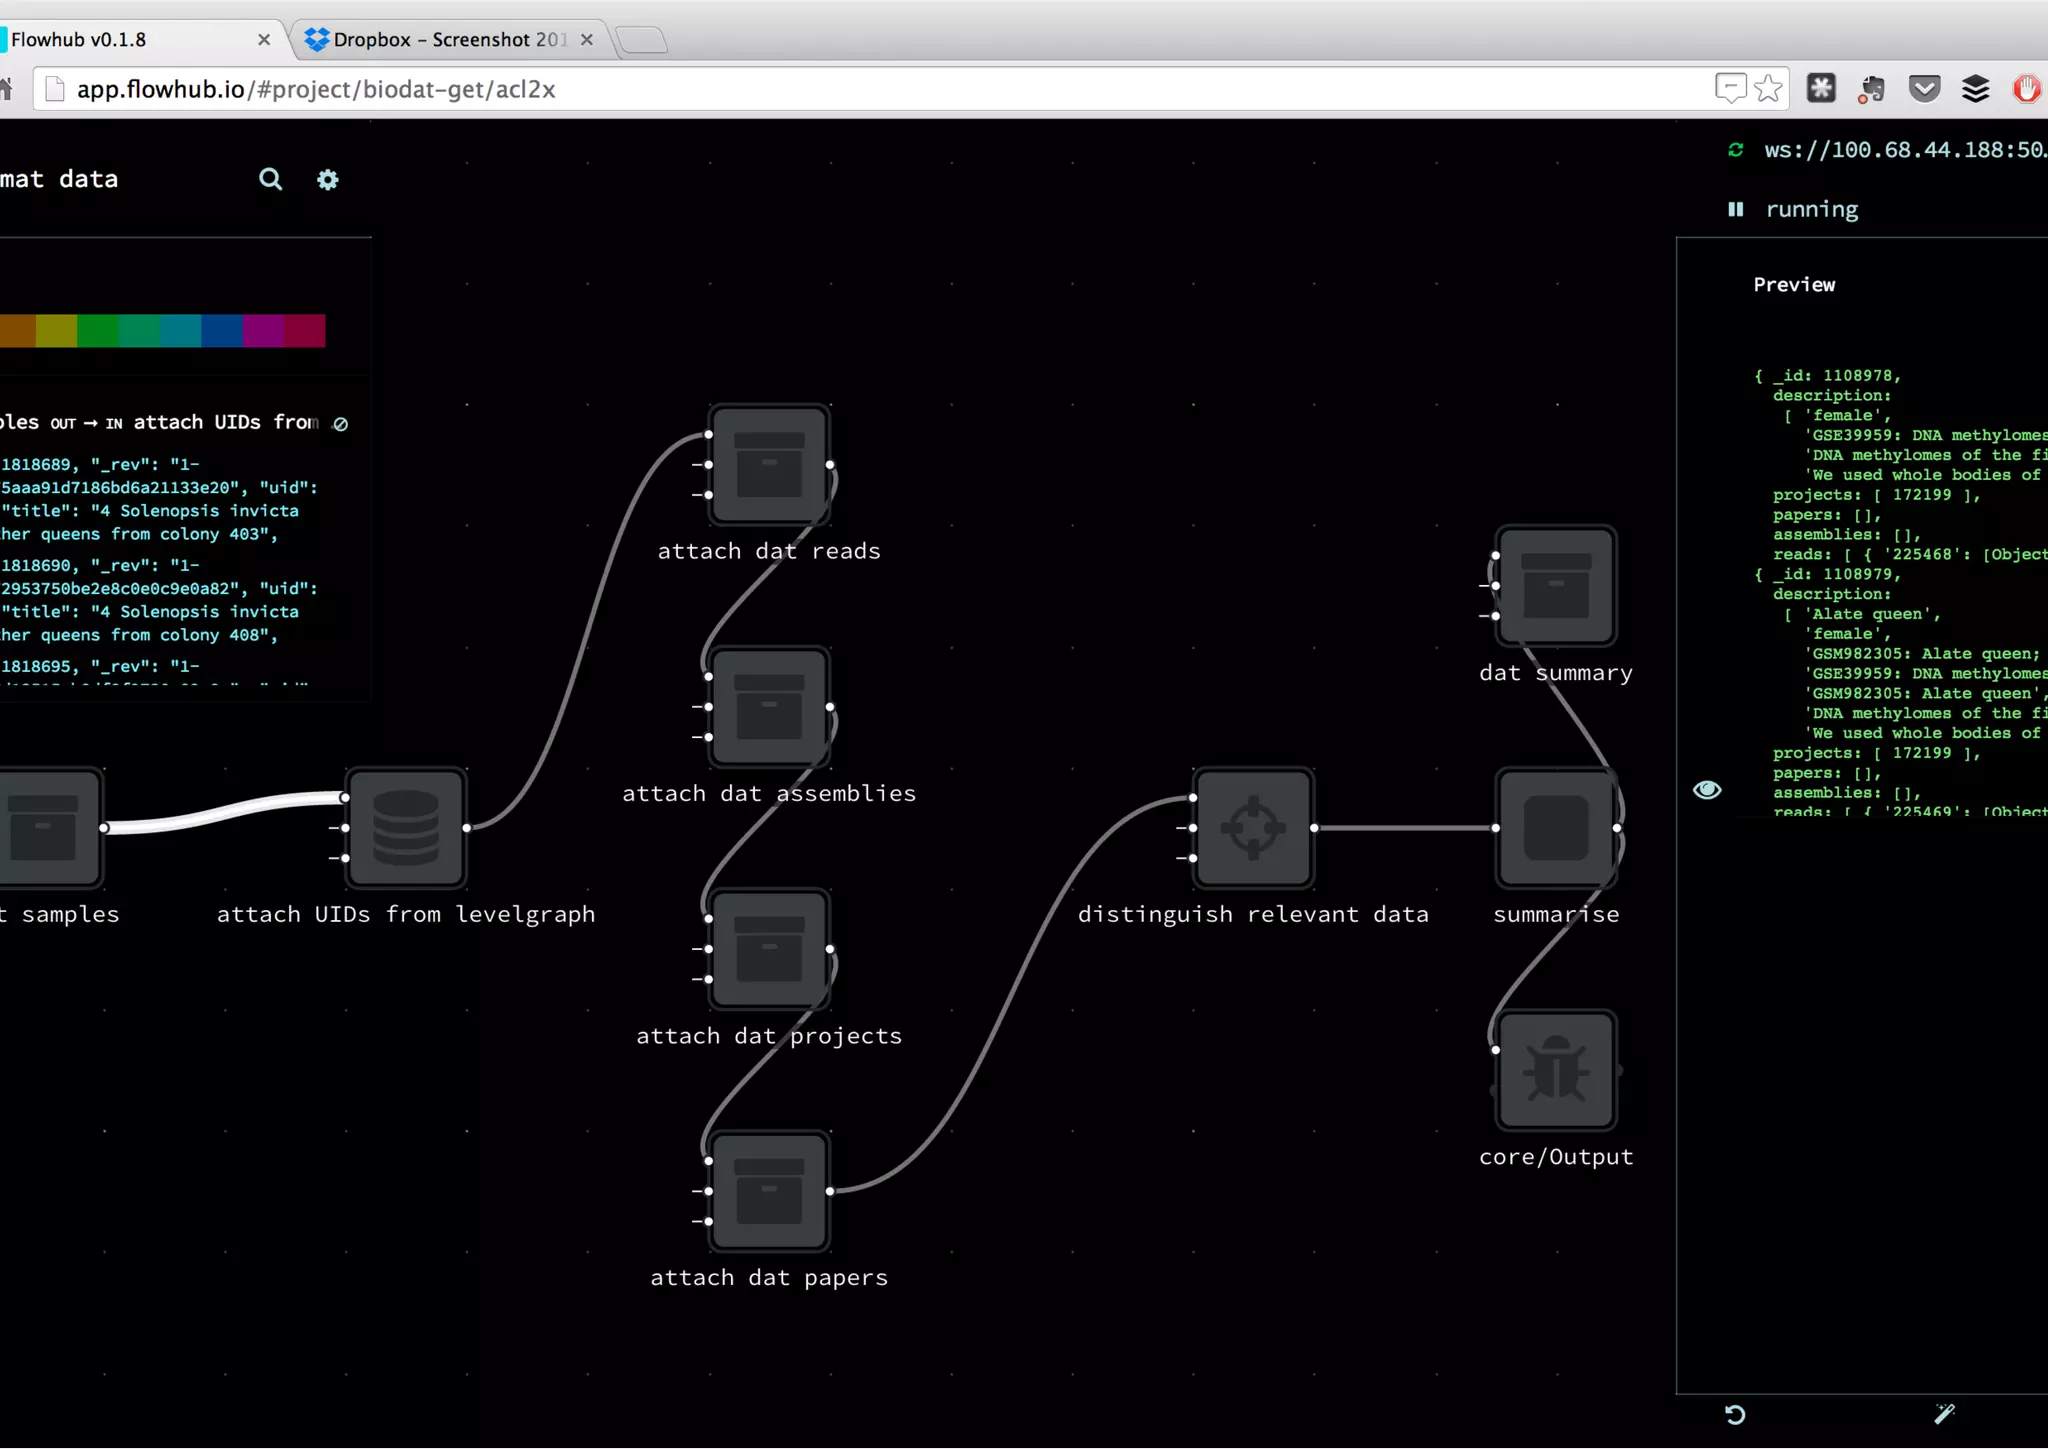The image size is (2048, 1449).
Task: Click the browser address bar URL
Action: click(316, 89)
